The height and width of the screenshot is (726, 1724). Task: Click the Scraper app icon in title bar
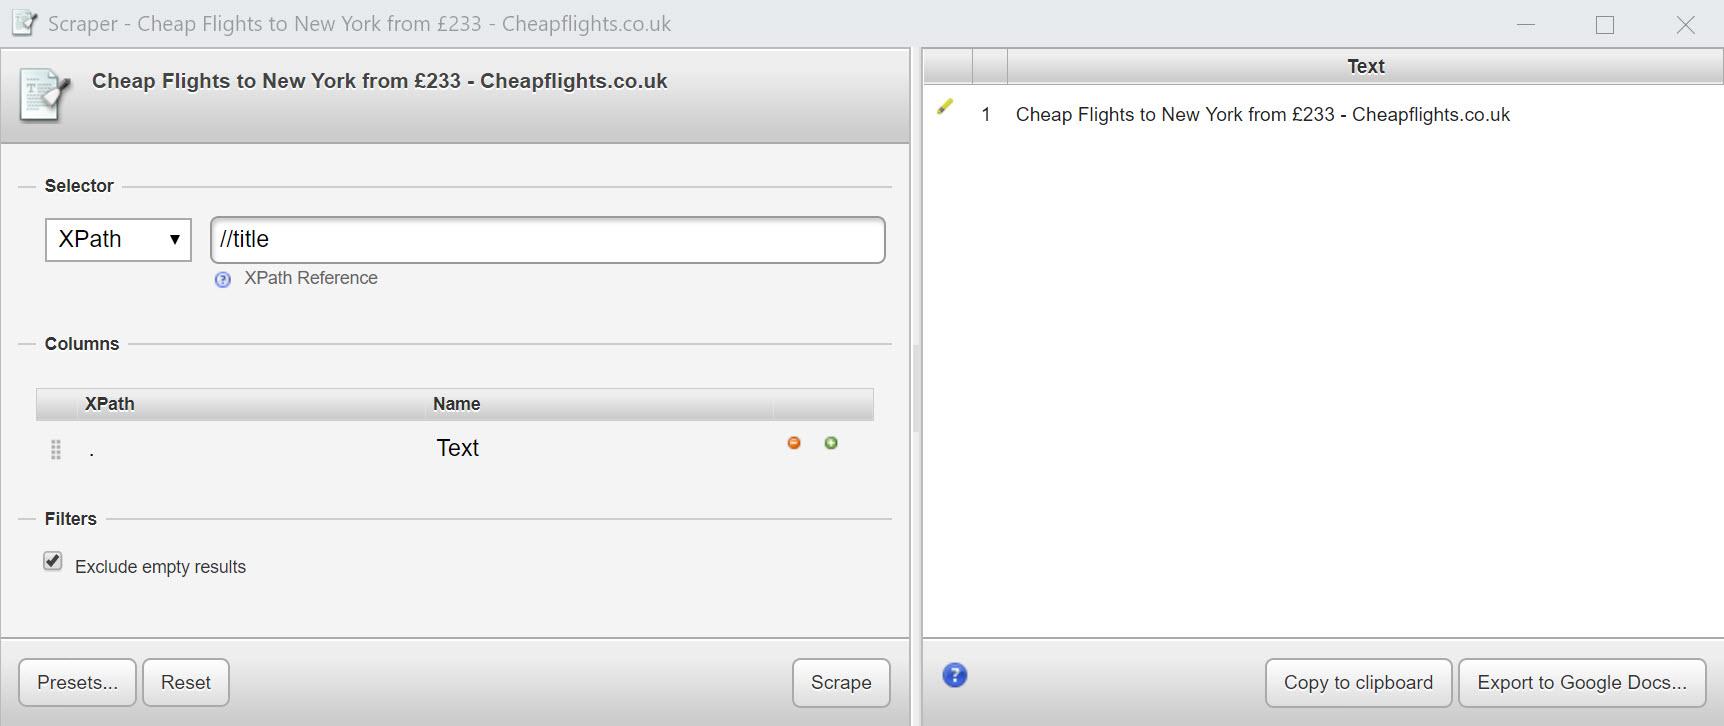pos(25,22)
